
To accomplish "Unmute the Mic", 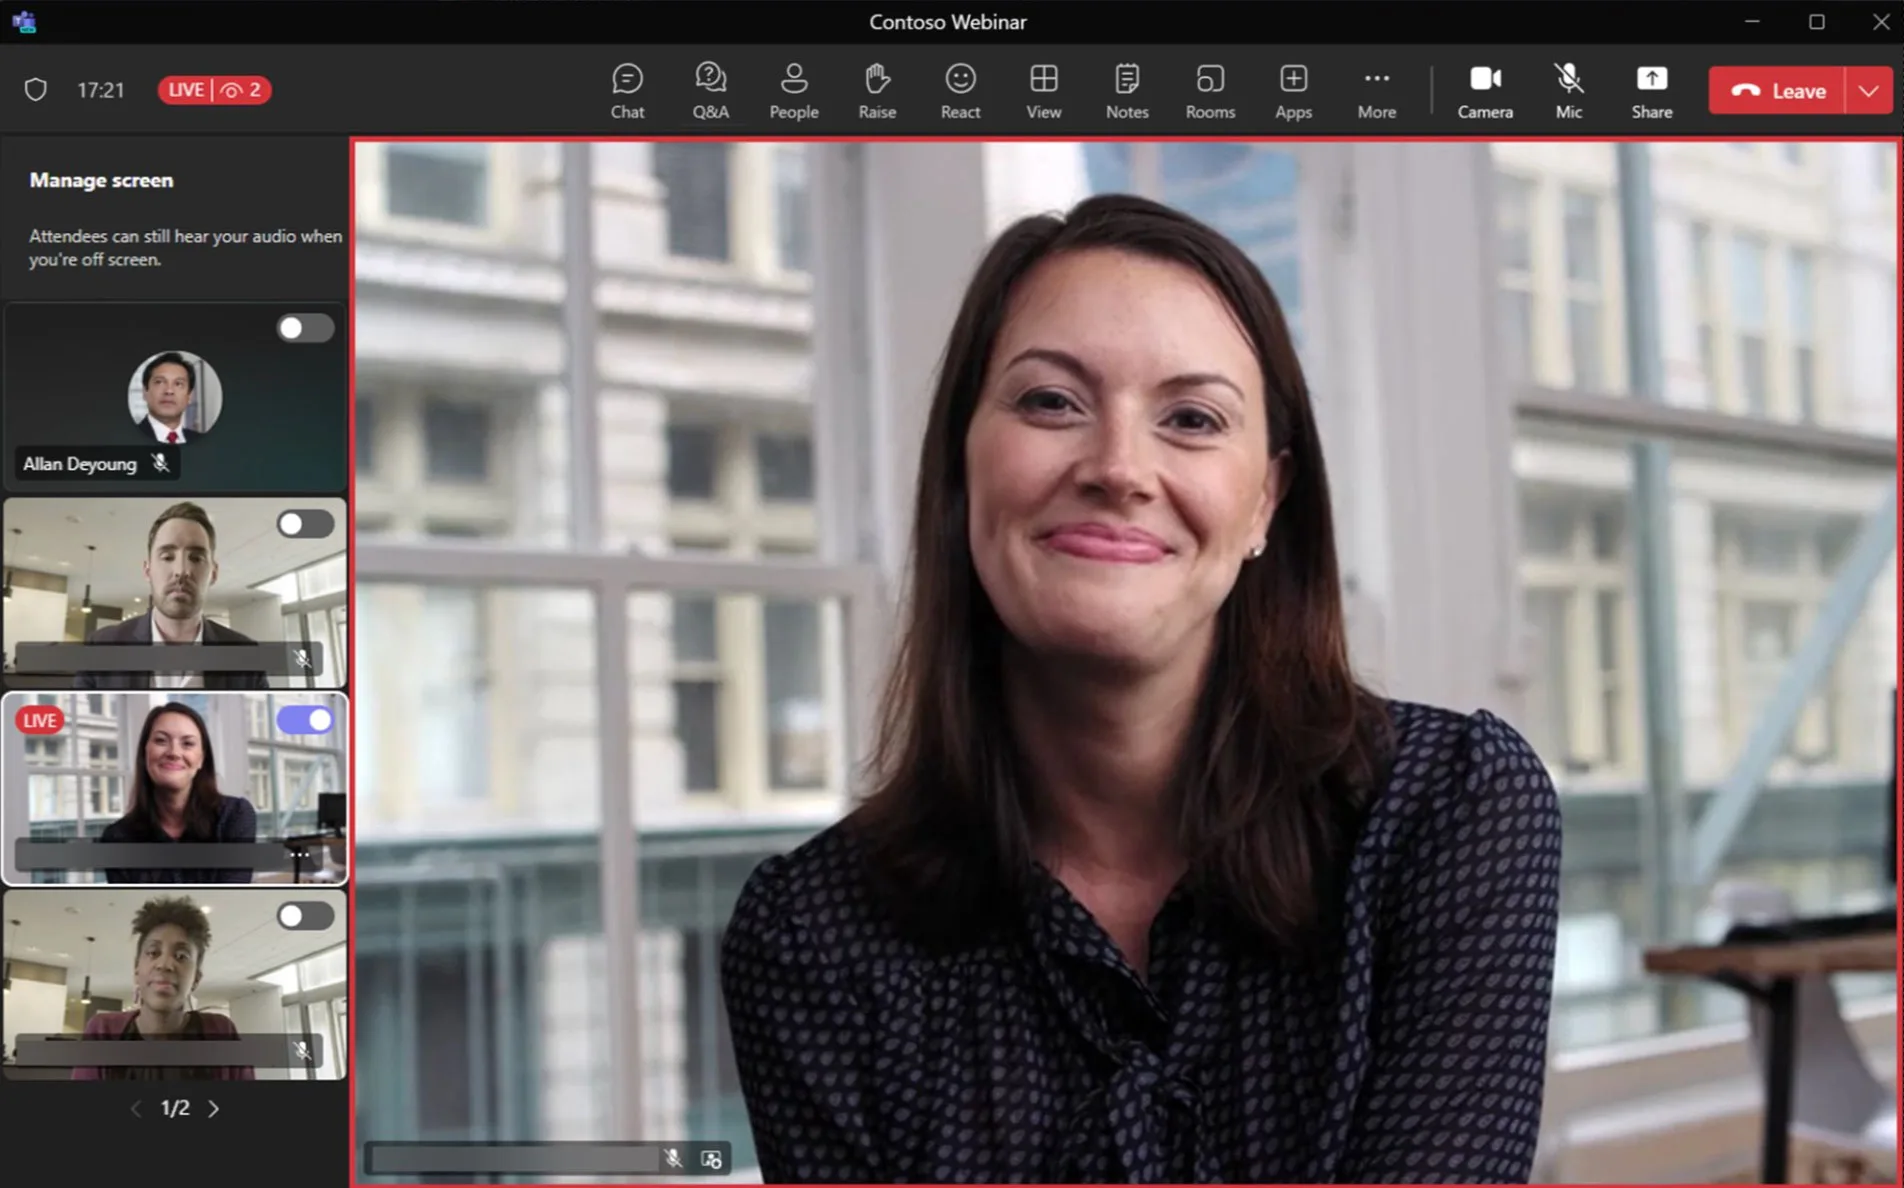I will point(1568,90).
